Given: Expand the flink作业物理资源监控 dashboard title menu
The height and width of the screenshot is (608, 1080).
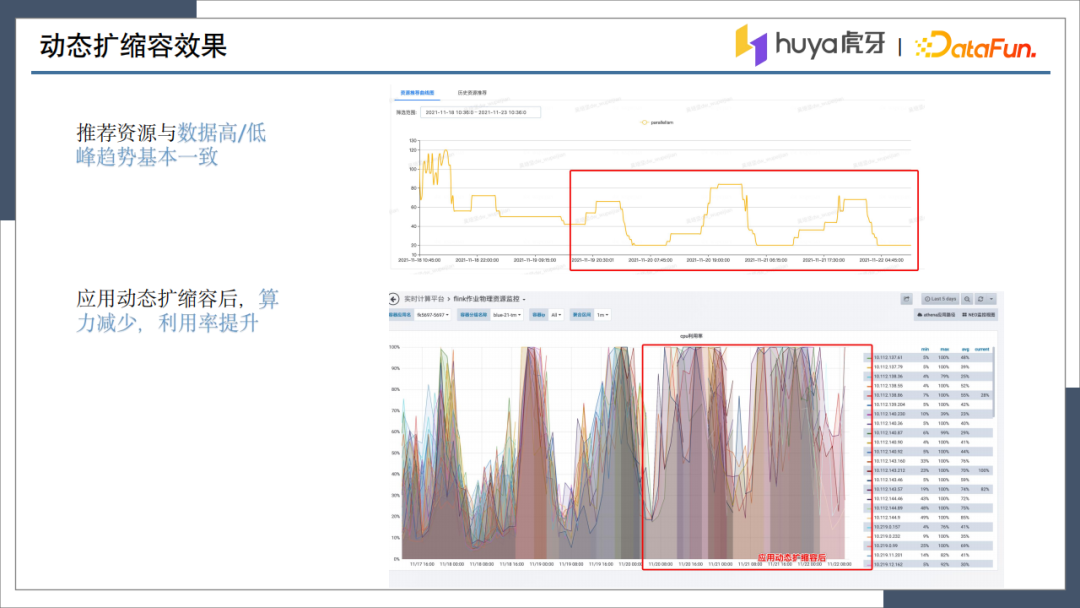Looking at the screenshot, I should point(489,299).
